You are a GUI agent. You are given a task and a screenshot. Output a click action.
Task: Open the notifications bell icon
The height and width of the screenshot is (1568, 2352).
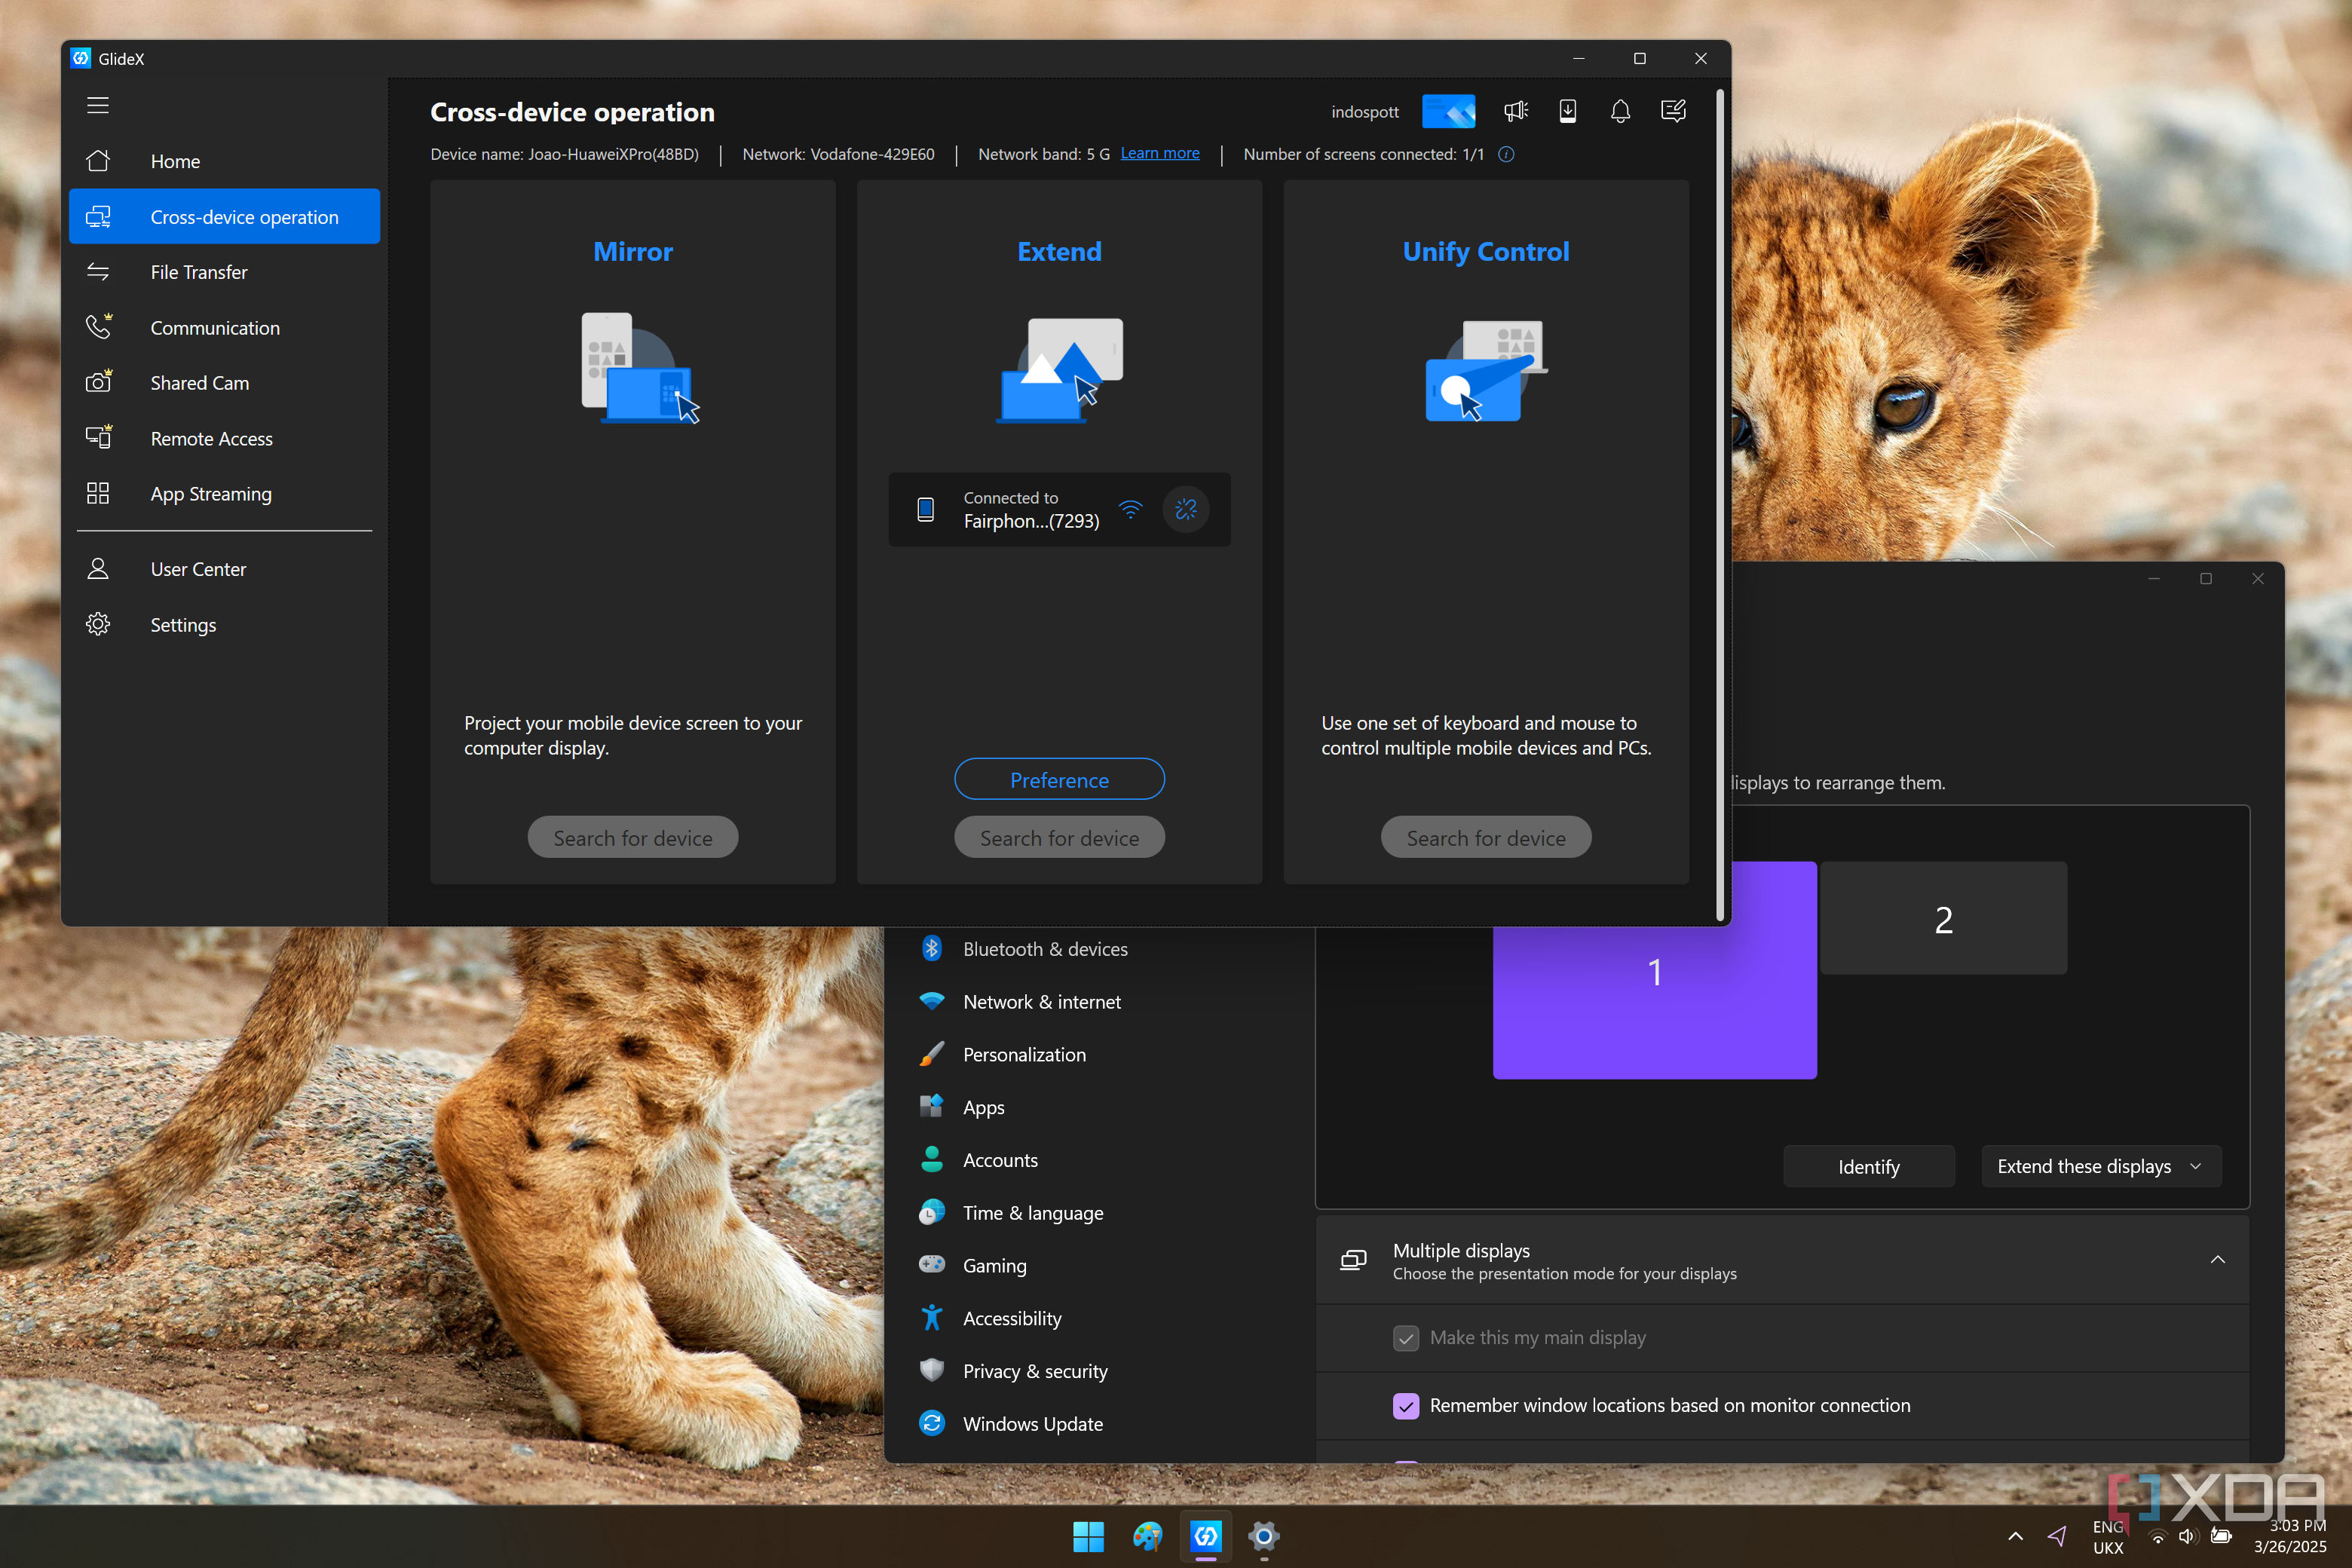click(1620, 111)
